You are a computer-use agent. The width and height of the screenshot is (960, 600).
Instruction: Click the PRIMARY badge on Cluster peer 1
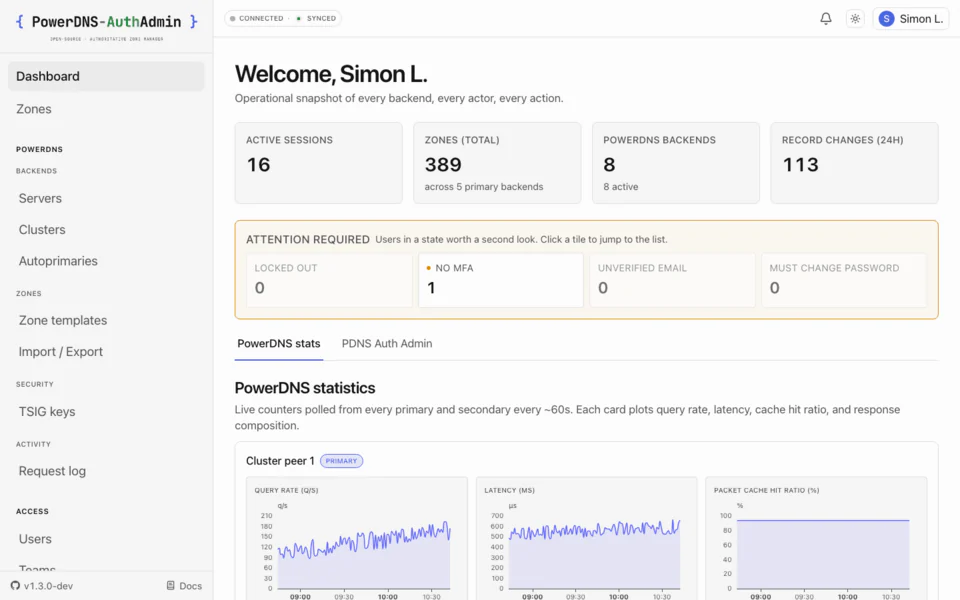341,460
